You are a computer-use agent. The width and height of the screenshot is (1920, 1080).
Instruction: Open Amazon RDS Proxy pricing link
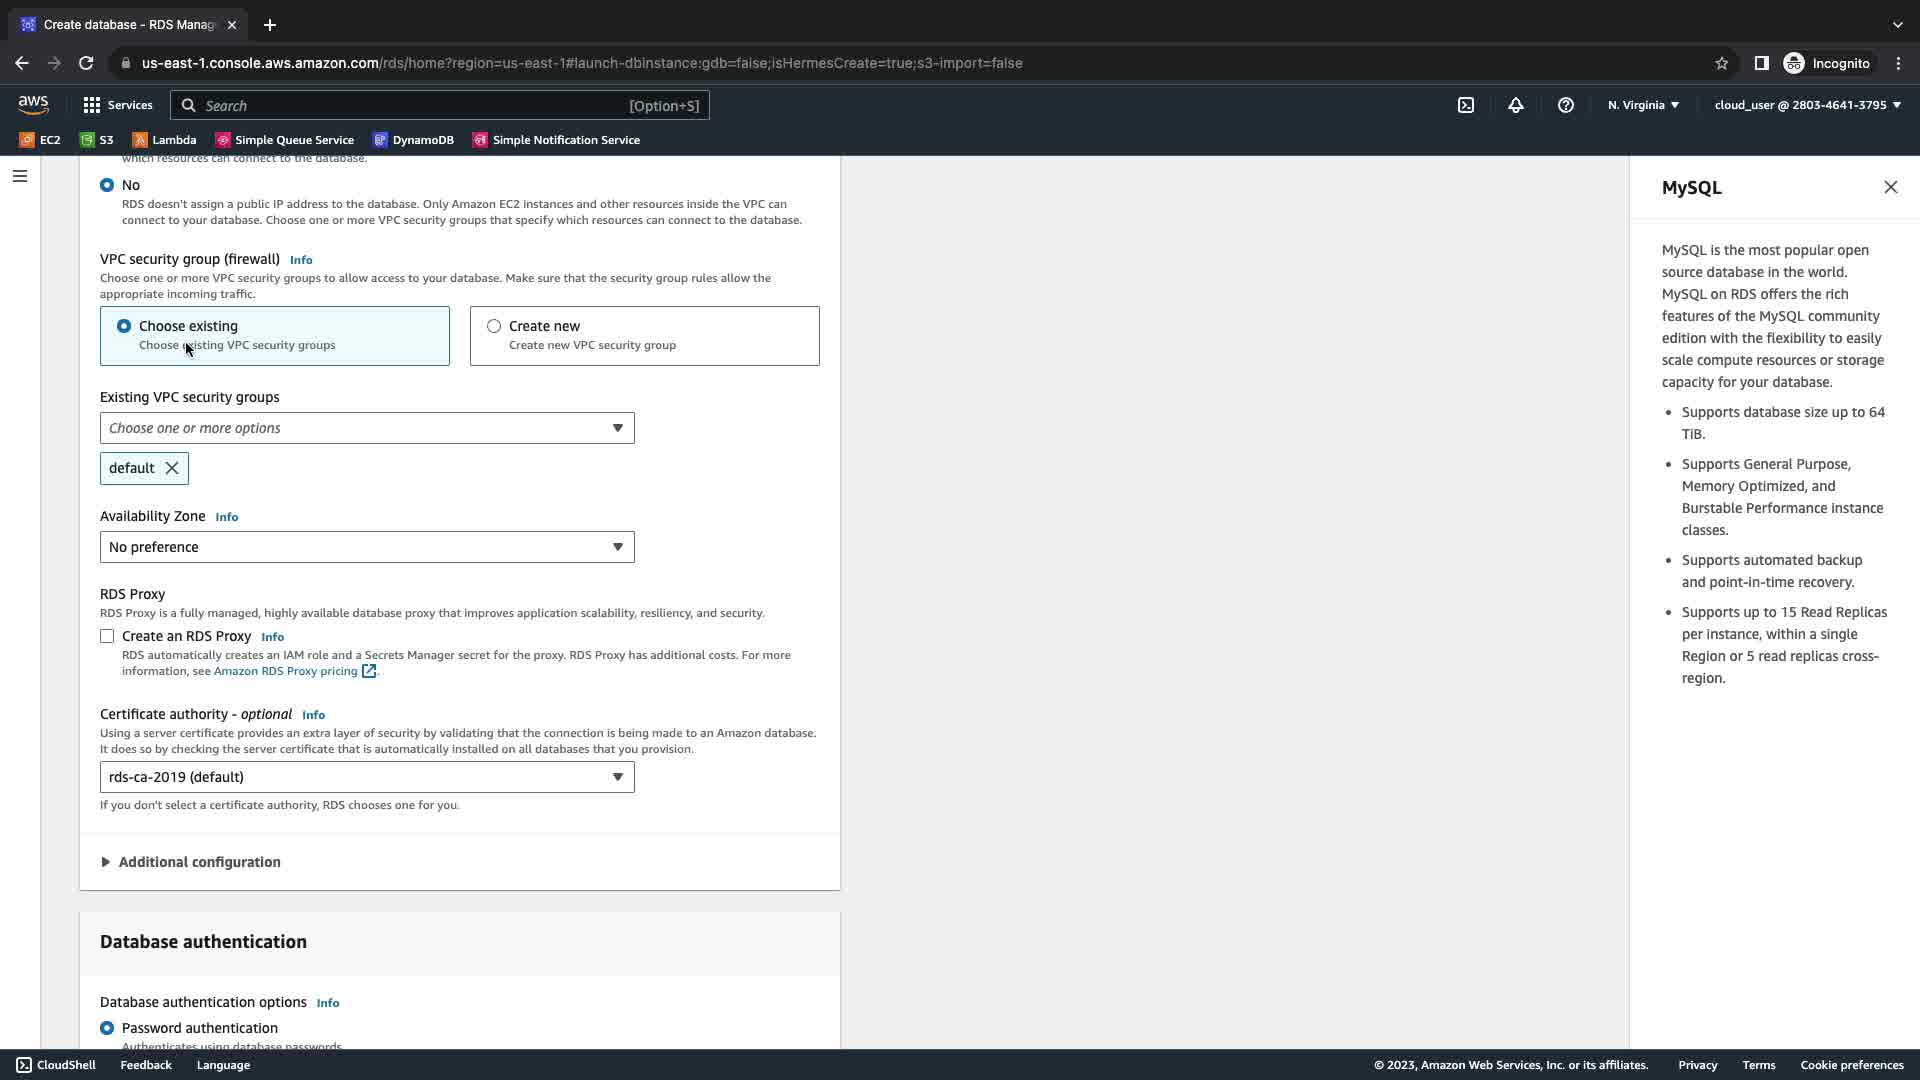pyautogui.click(x=285, y=671)
